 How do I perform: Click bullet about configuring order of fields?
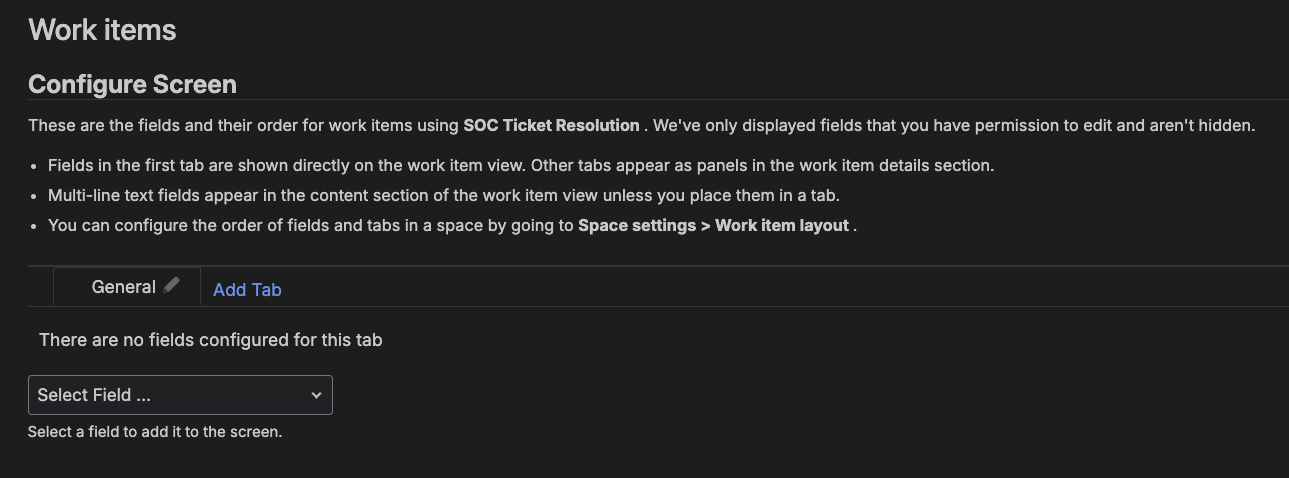coord(452,225)
